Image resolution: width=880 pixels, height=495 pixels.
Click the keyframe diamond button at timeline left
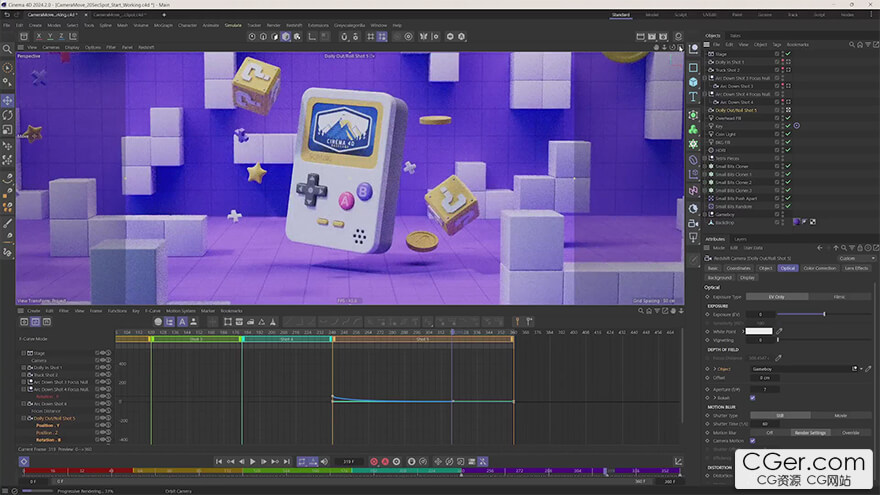coord(24,461)
